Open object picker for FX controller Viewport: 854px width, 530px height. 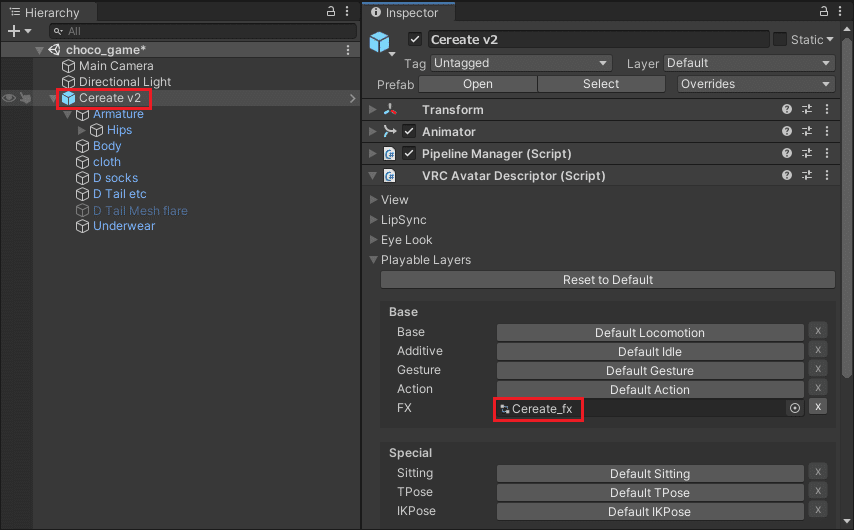pos(795,409)
